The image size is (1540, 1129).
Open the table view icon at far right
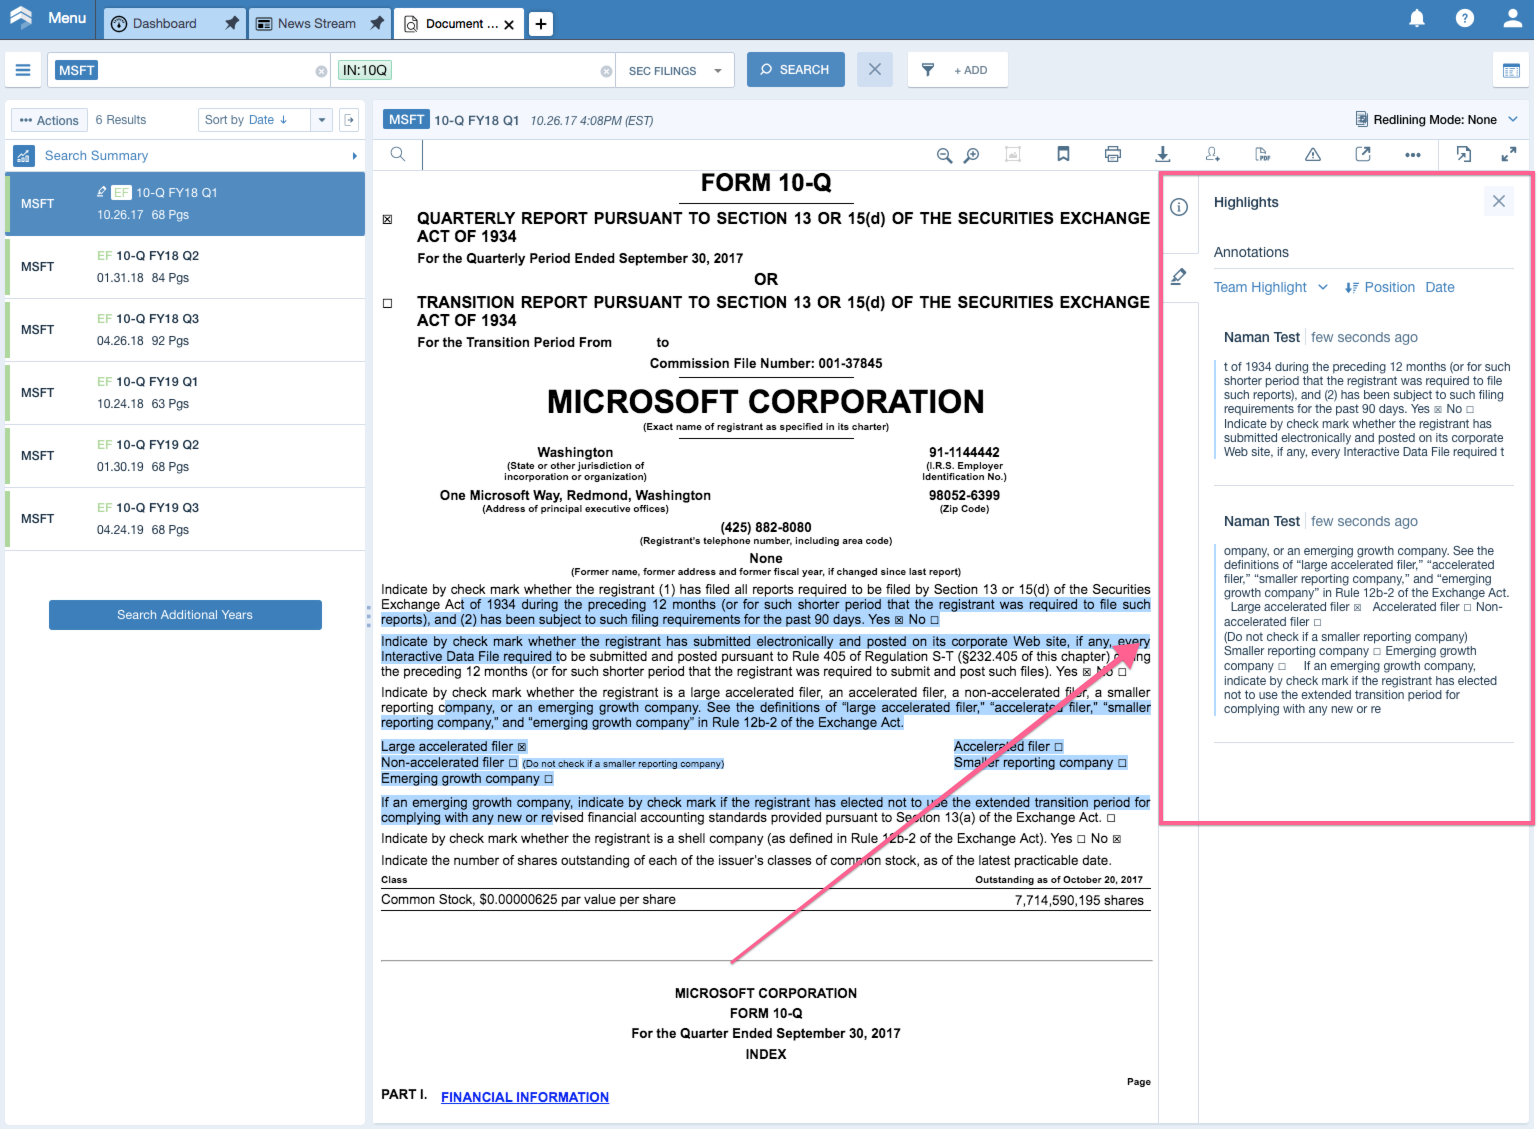1511,70
